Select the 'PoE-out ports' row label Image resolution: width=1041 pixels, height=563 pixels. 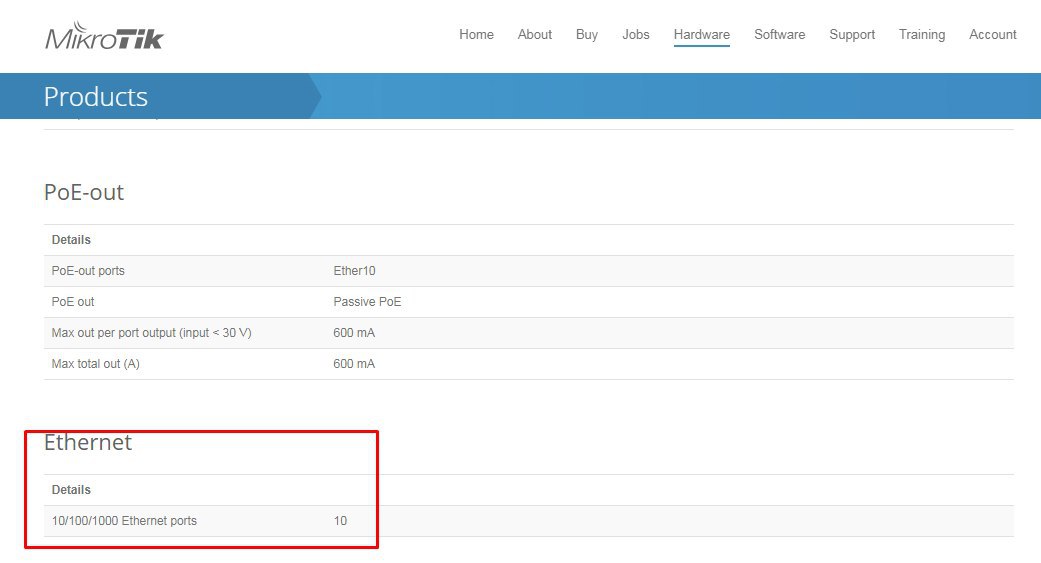pos(88,271)
